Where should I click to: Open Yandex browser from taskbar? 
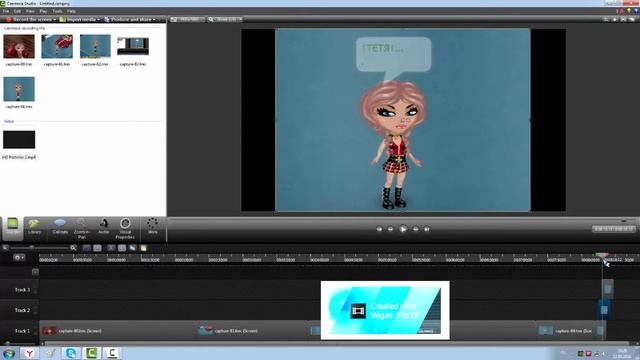[29, 353]
